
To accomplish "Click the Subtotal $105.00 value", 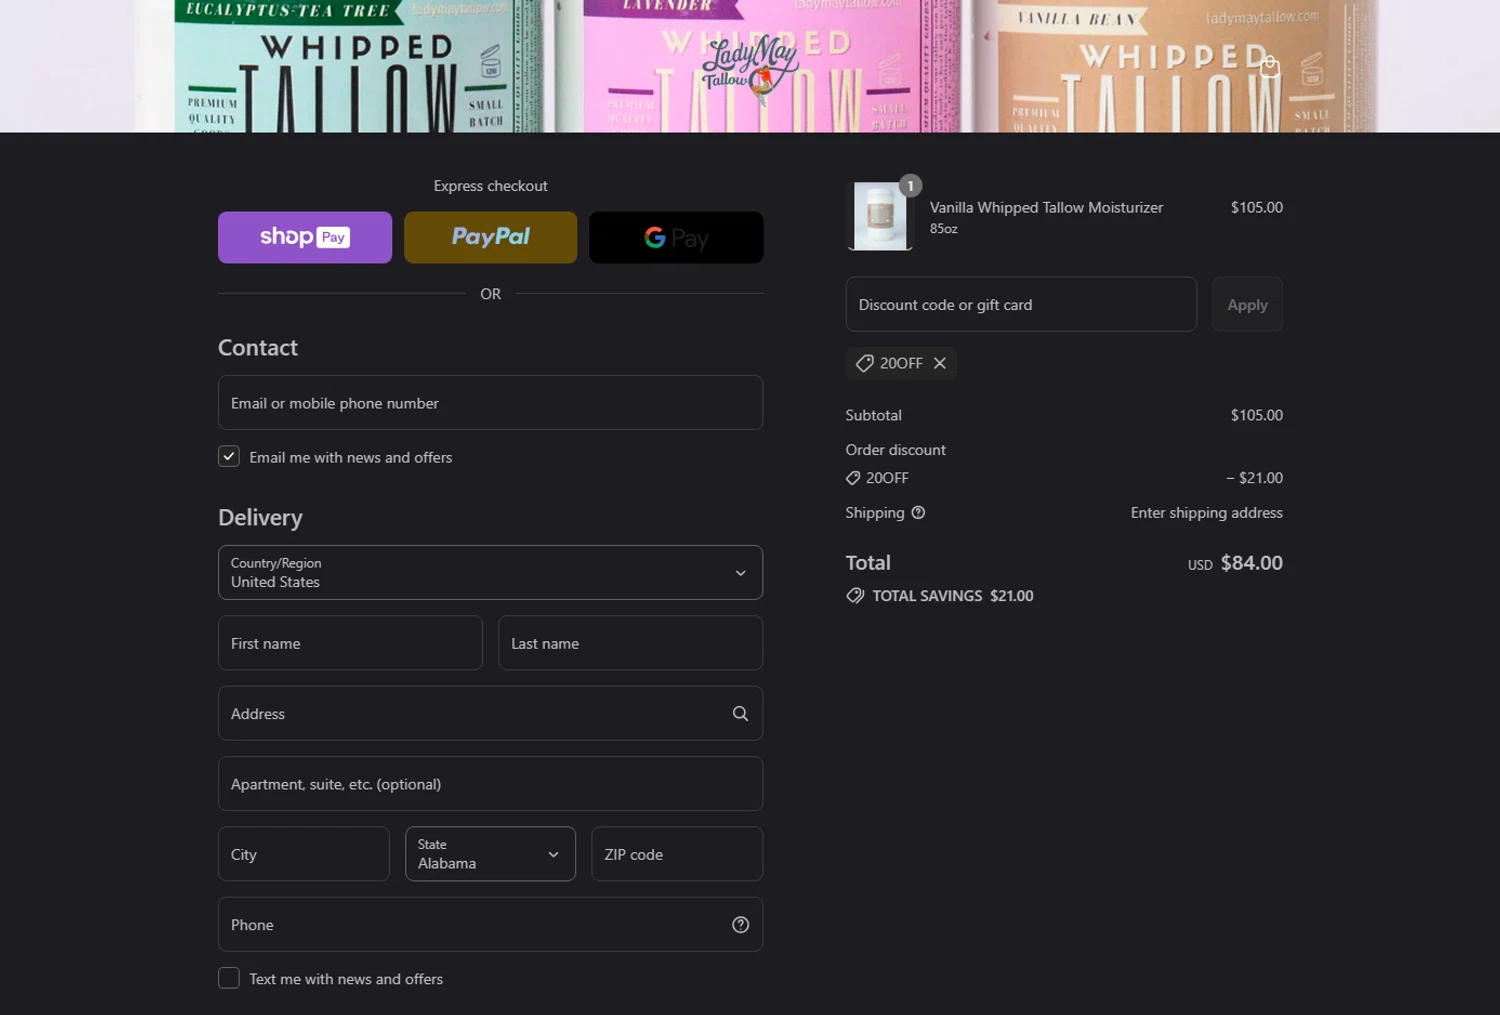I will pyautogui.click(x=1257, y=415).
